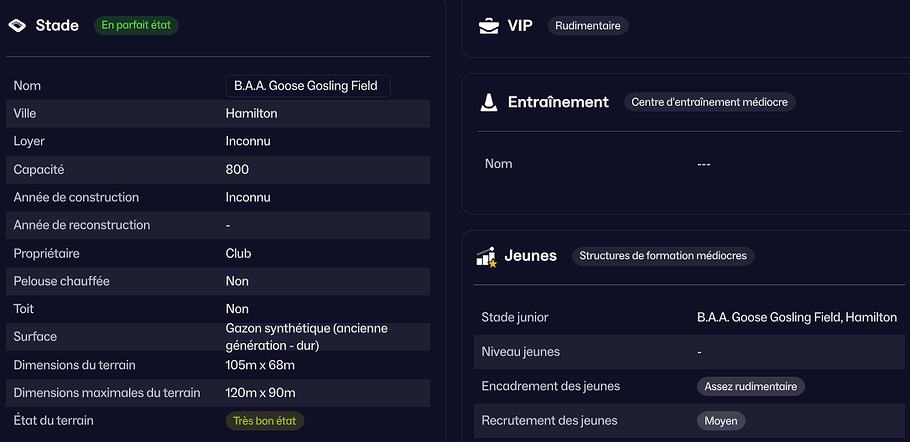Click the Surface row synthetic turf value
Screen dimensions: 910x442
(306, 336)
